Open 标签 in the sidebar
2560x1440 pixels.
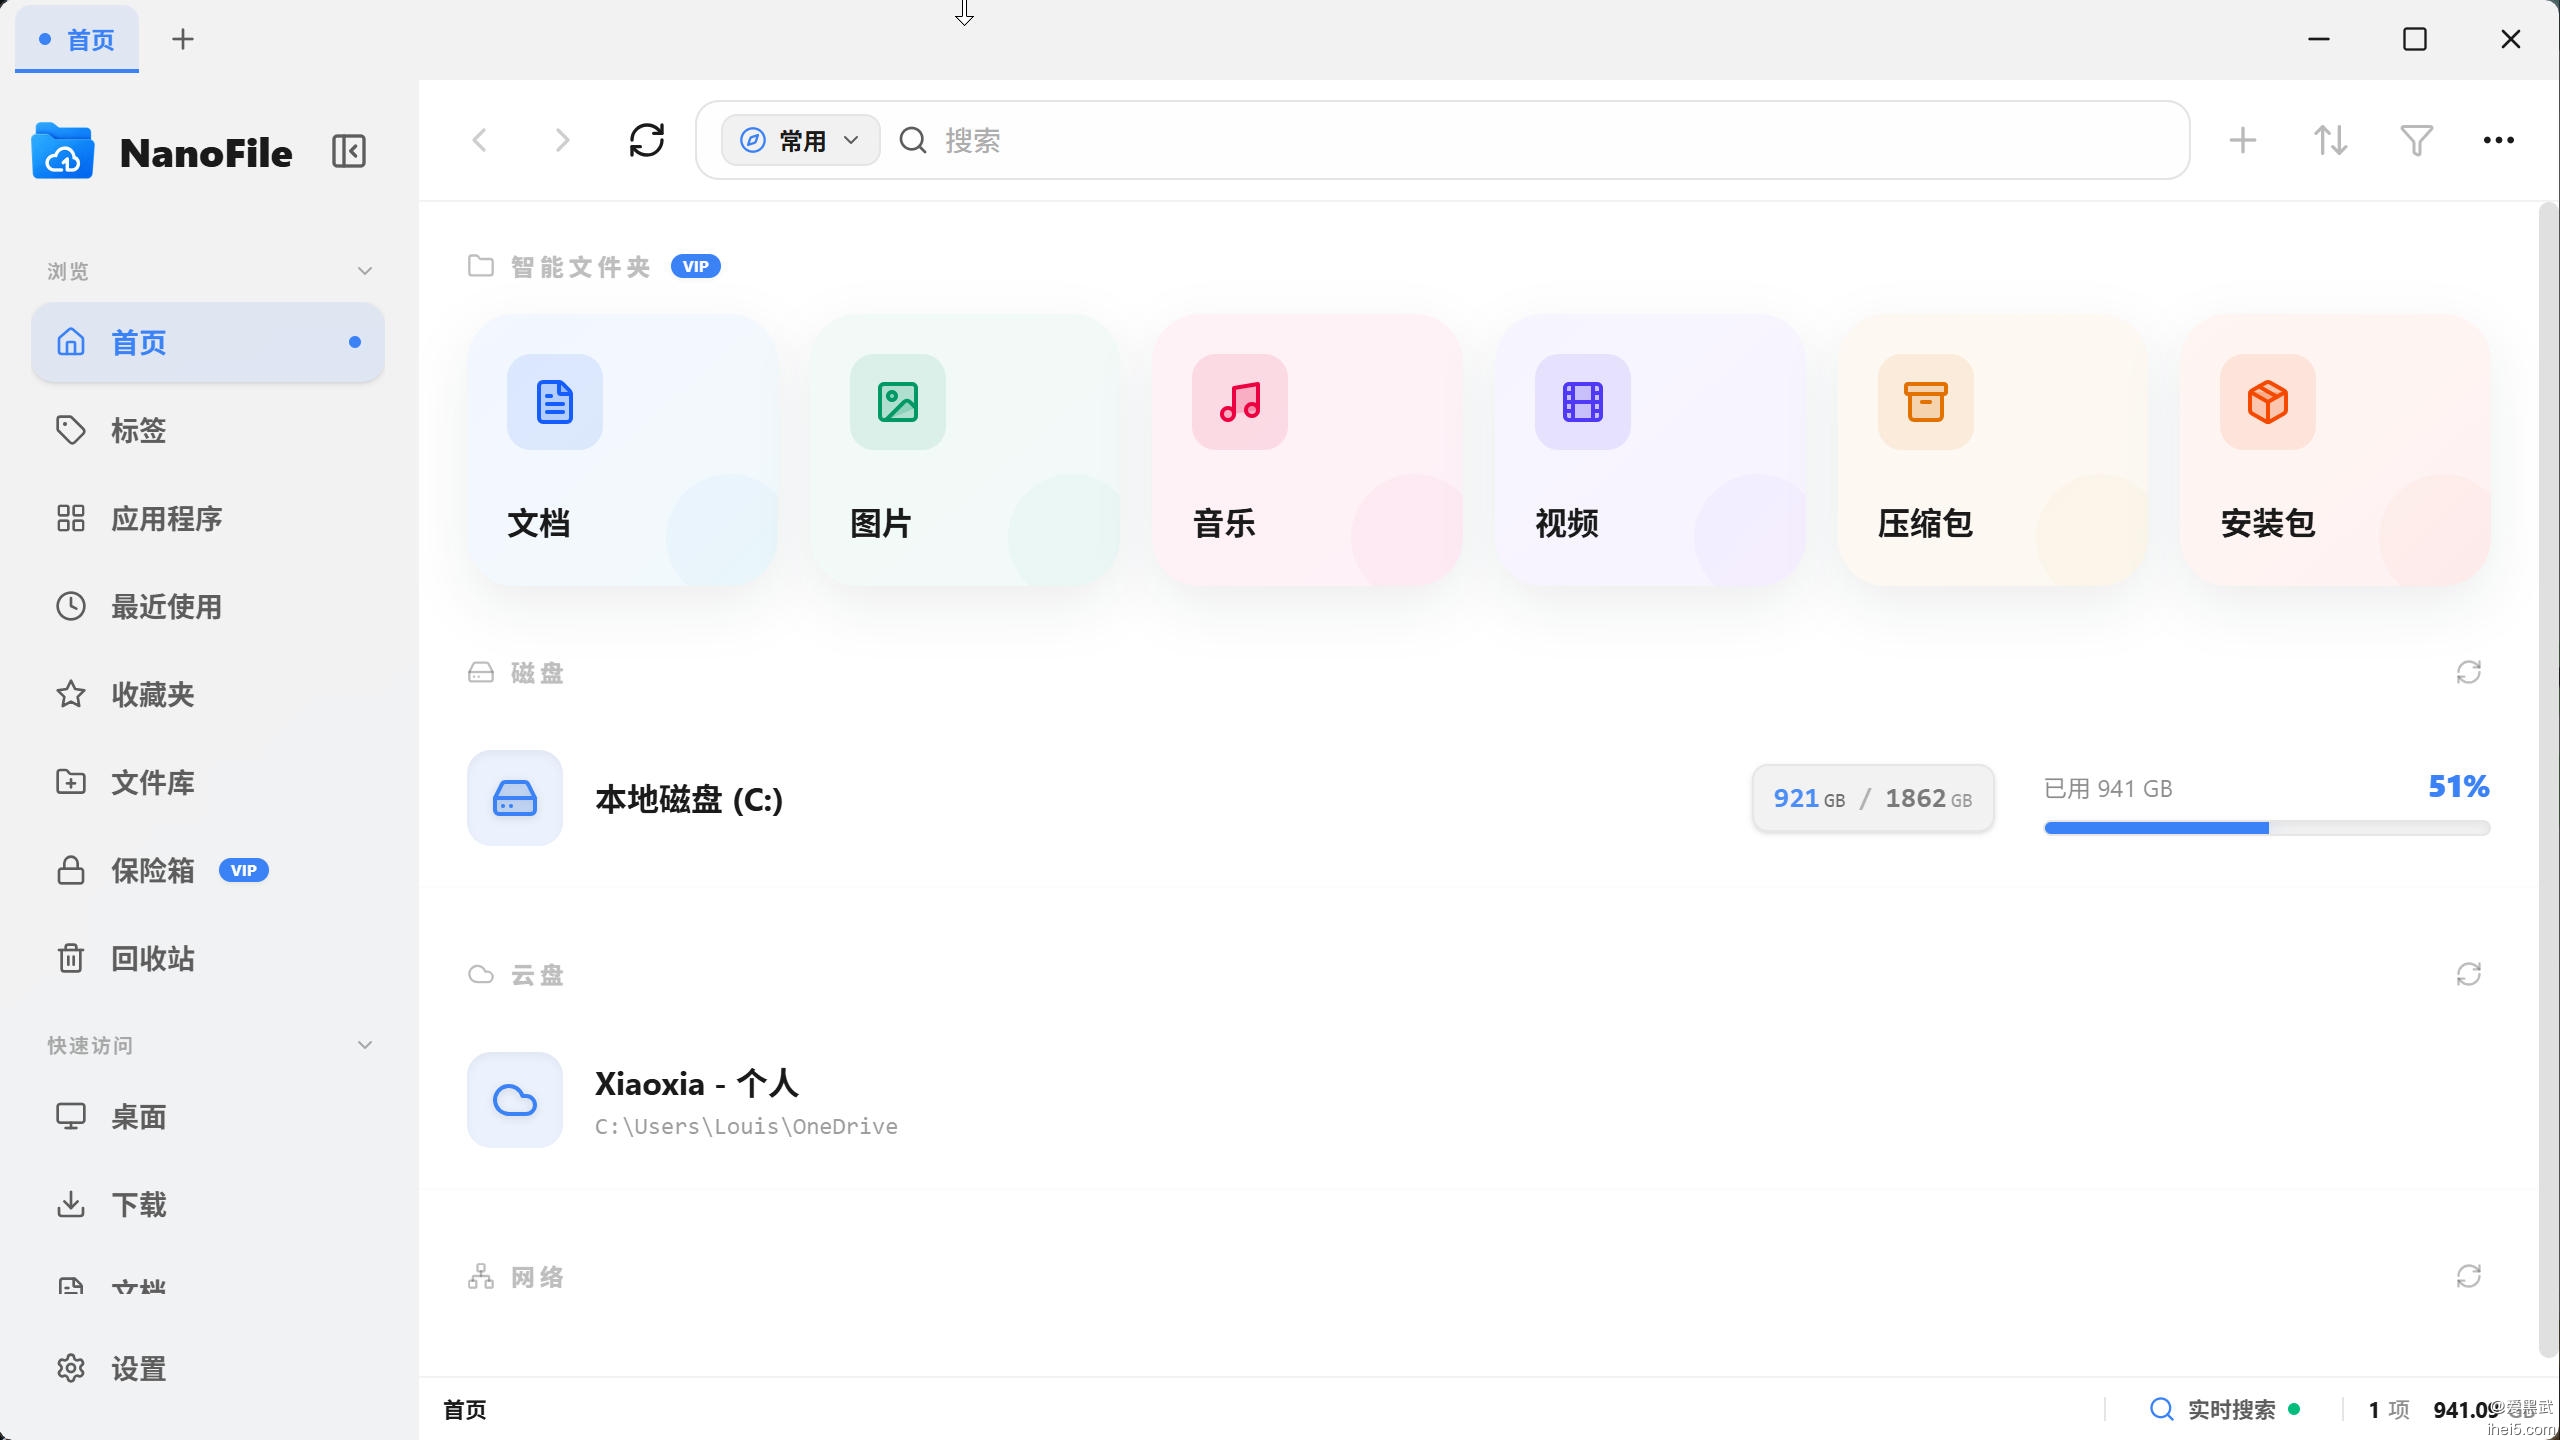(x=208, y=430)
